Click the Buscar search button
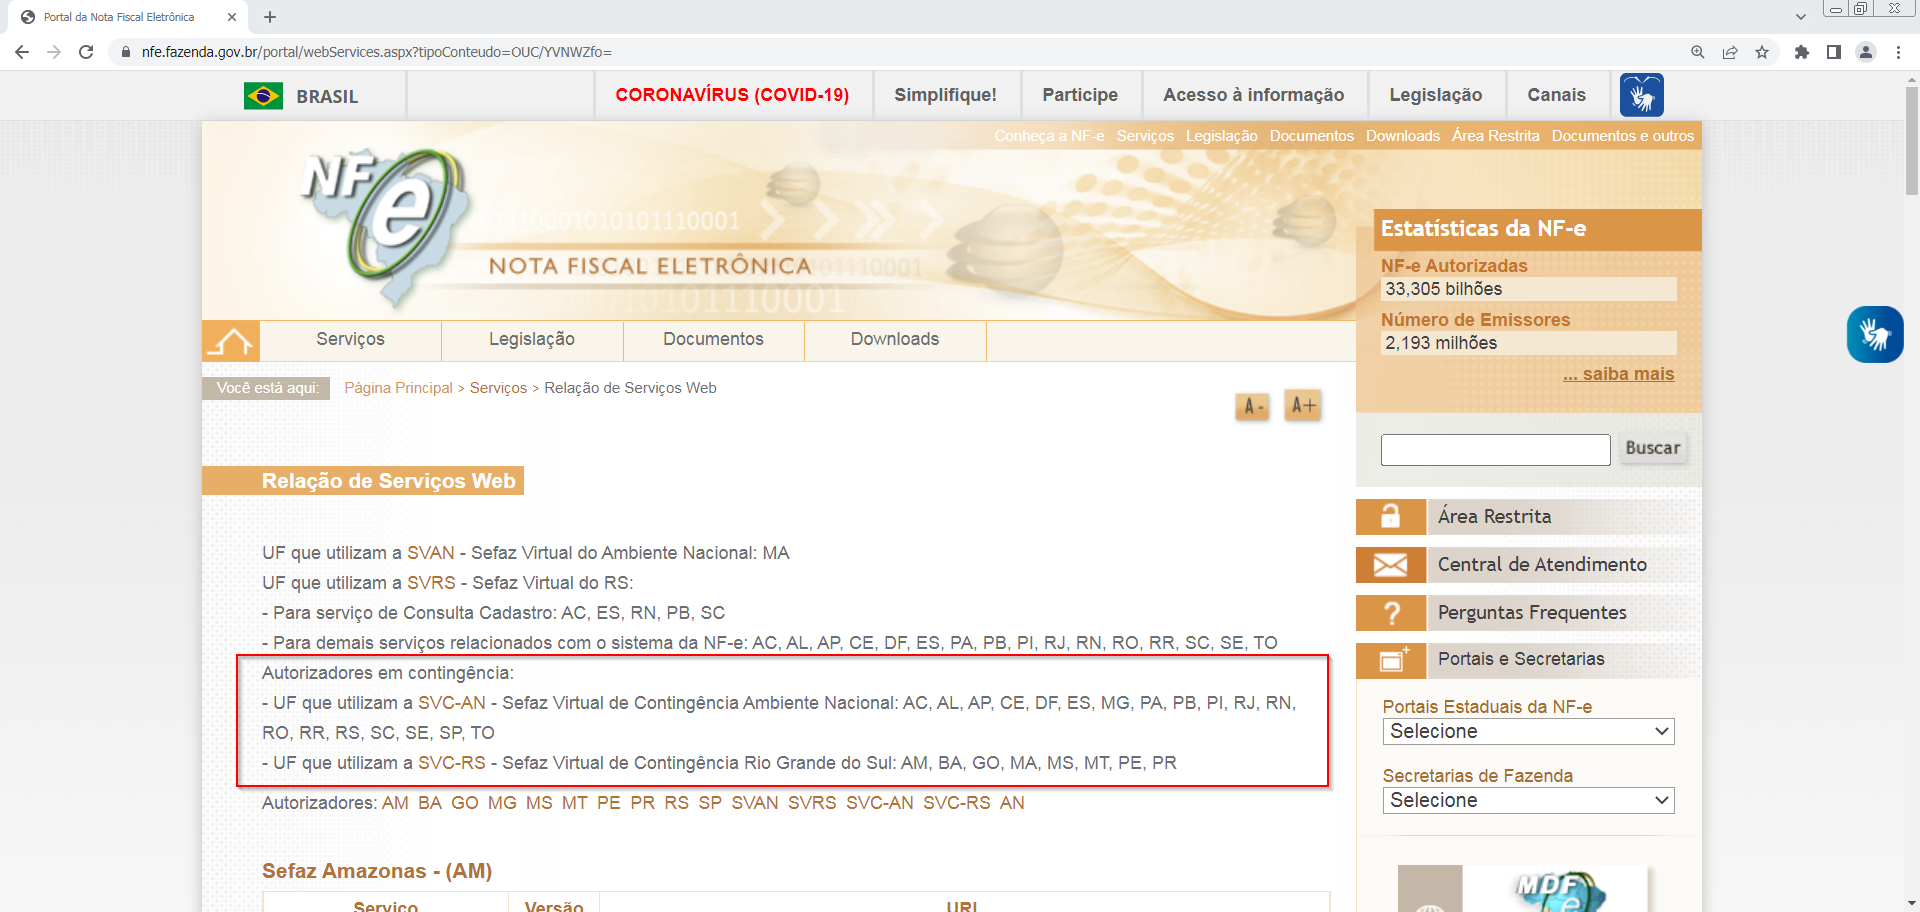 click(x=1652, y=449)
